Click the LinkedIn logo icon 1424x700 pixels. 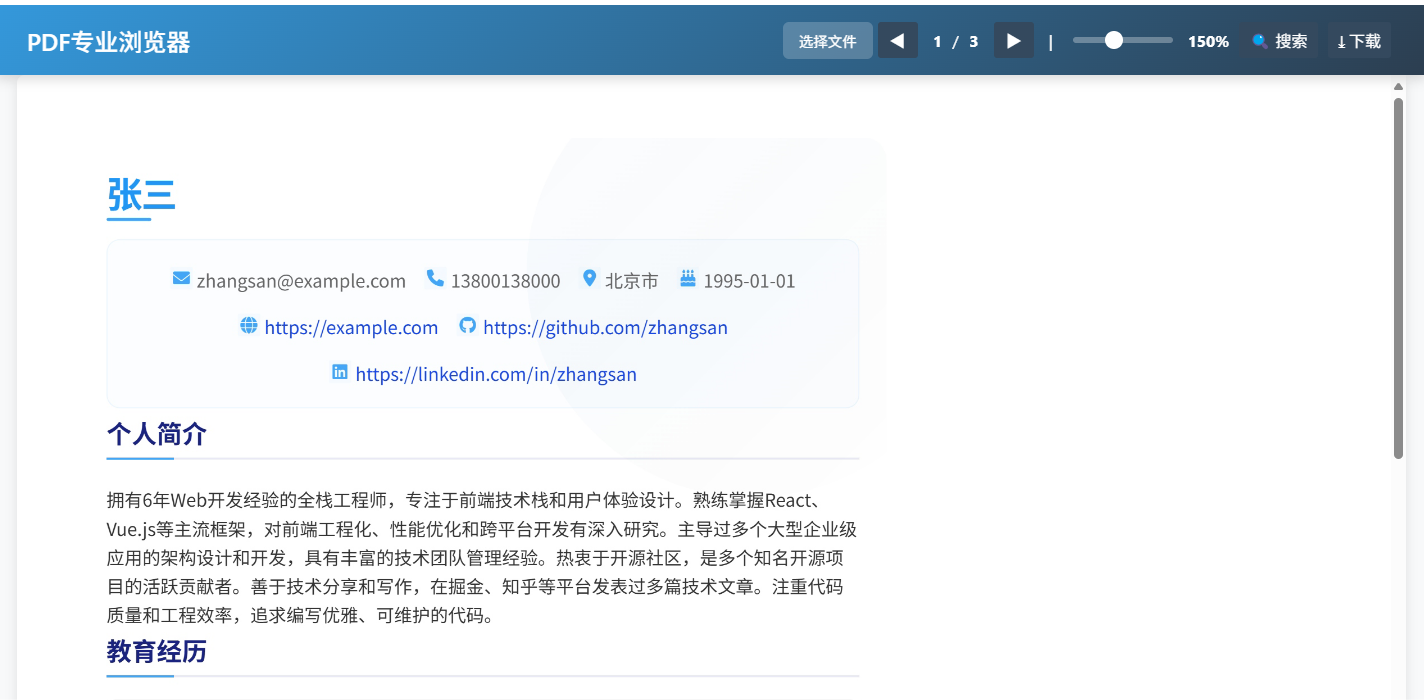click(x=340, y=372)
